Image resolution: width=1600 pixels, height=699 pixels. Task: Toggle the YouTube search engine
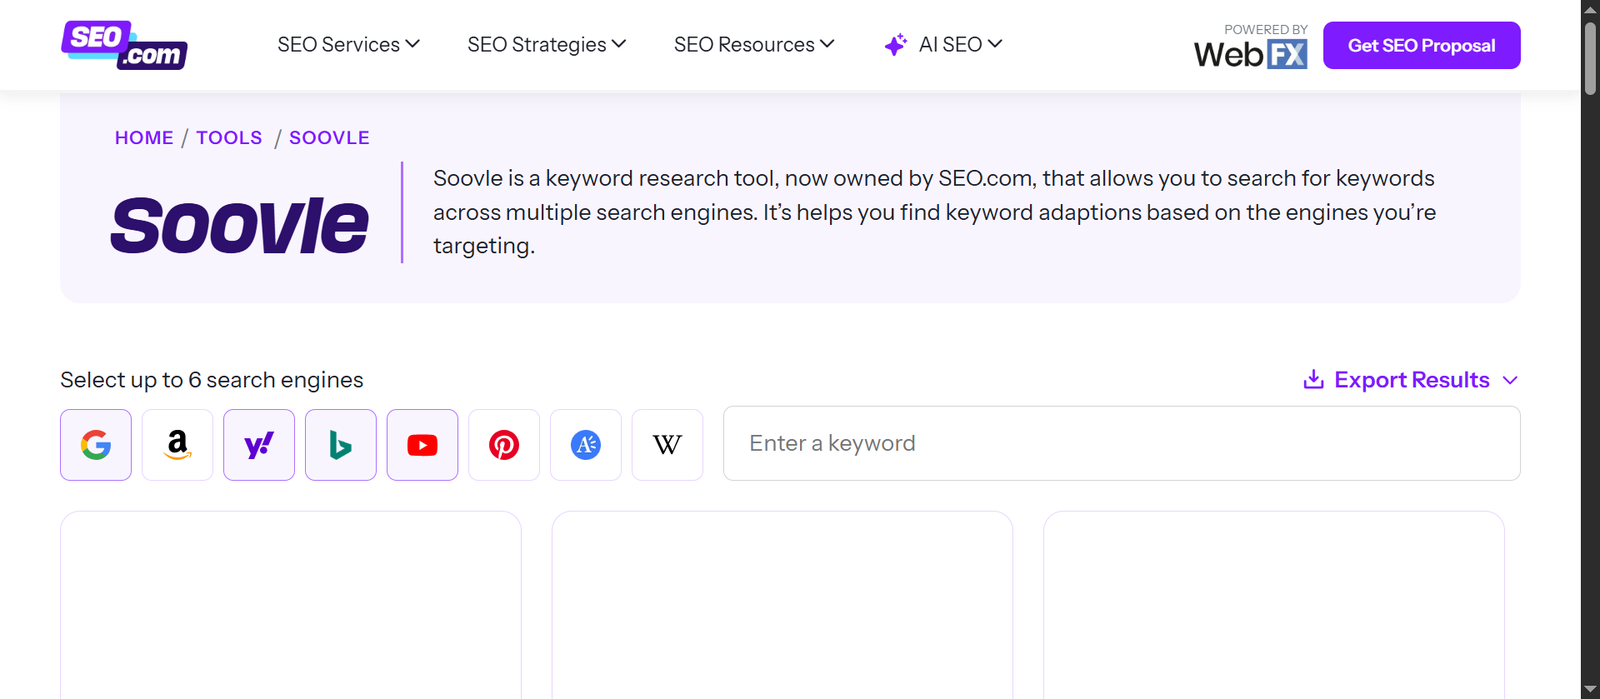(422, 445)
